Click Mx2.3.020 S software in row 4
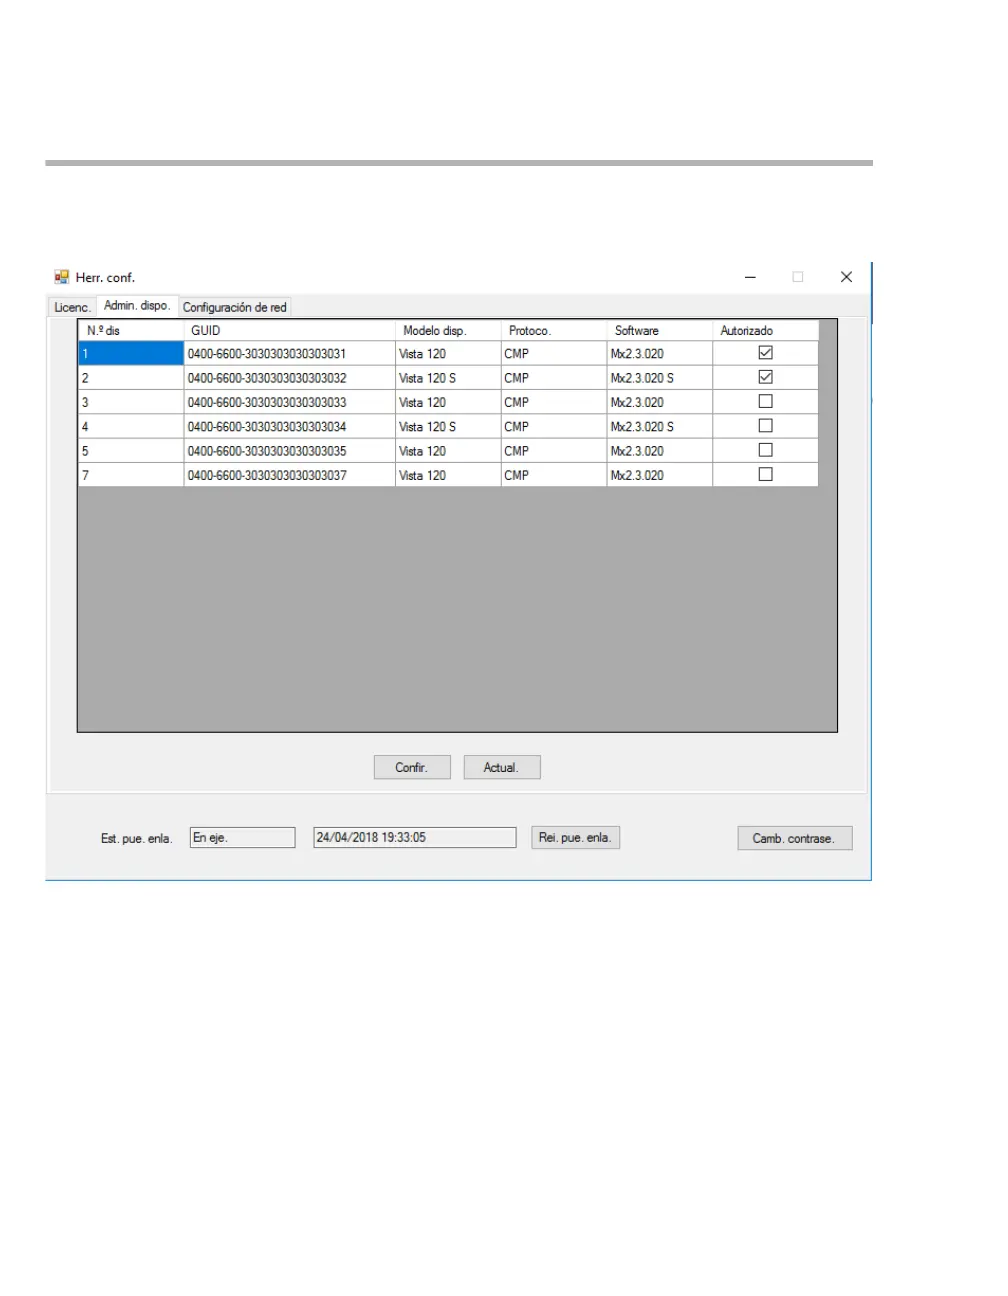Screen dimensions: 1008x1296 660,426
